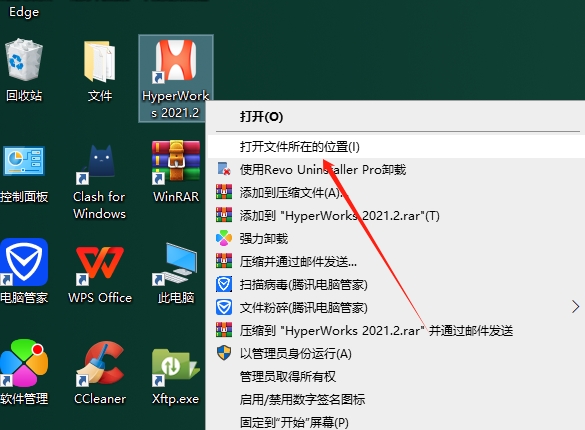
Task: Click the colorful clover icon beside 强力卸载
Action: click(224, 238)
